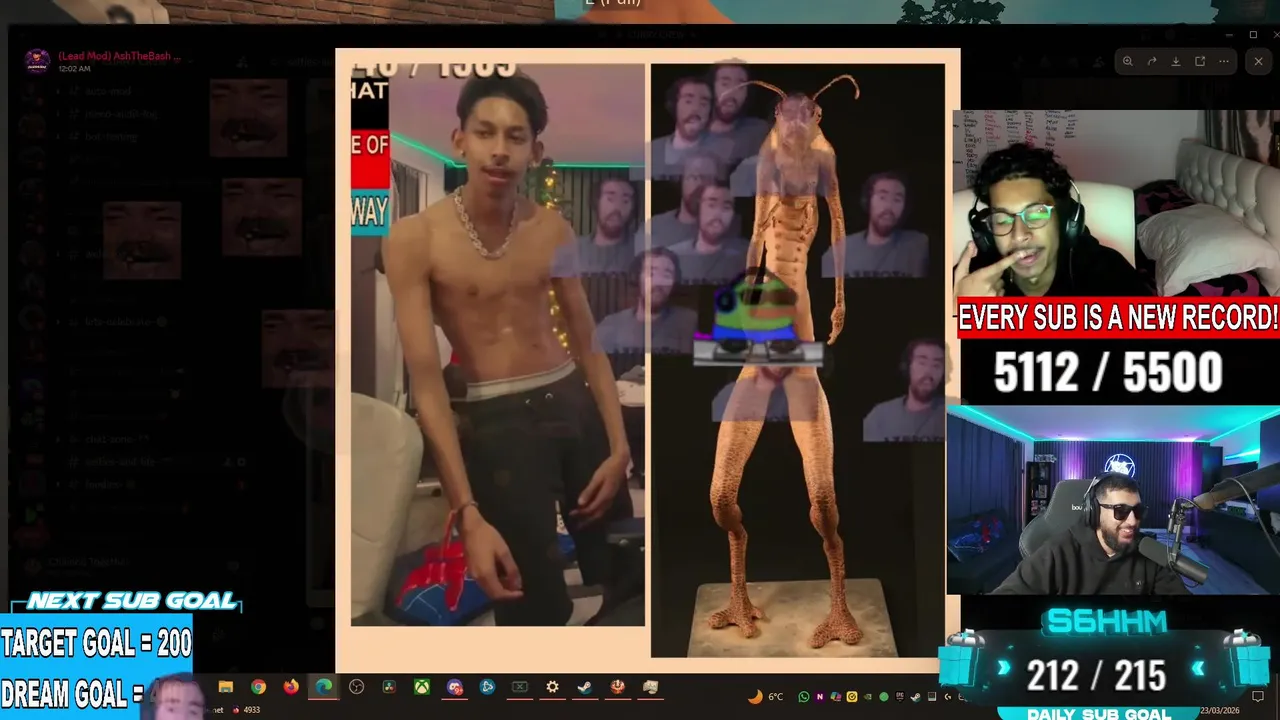The height and width of the screenshot is (720, 1280).
Task: Download the image with the download icon
Action: (1176, 61)
